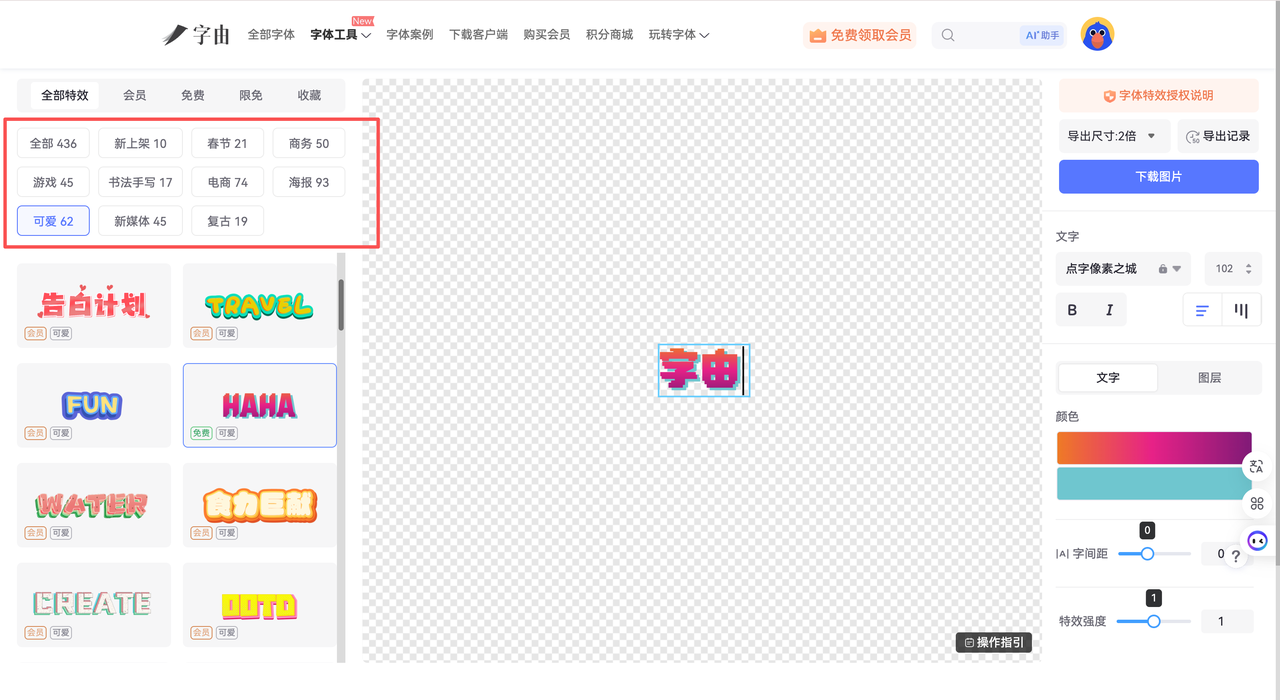Select vertical text layout icon
Screen dimensions: 1280x700
pos(1241,310)
